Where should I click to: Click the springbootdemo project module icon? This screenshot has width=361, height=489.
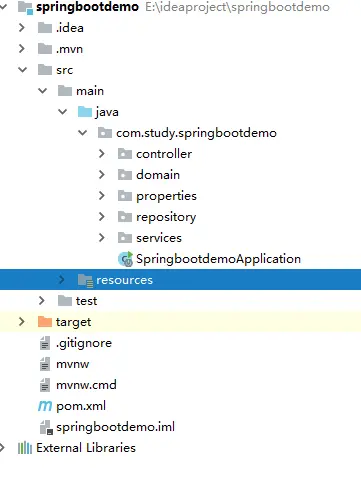(25, 7)
